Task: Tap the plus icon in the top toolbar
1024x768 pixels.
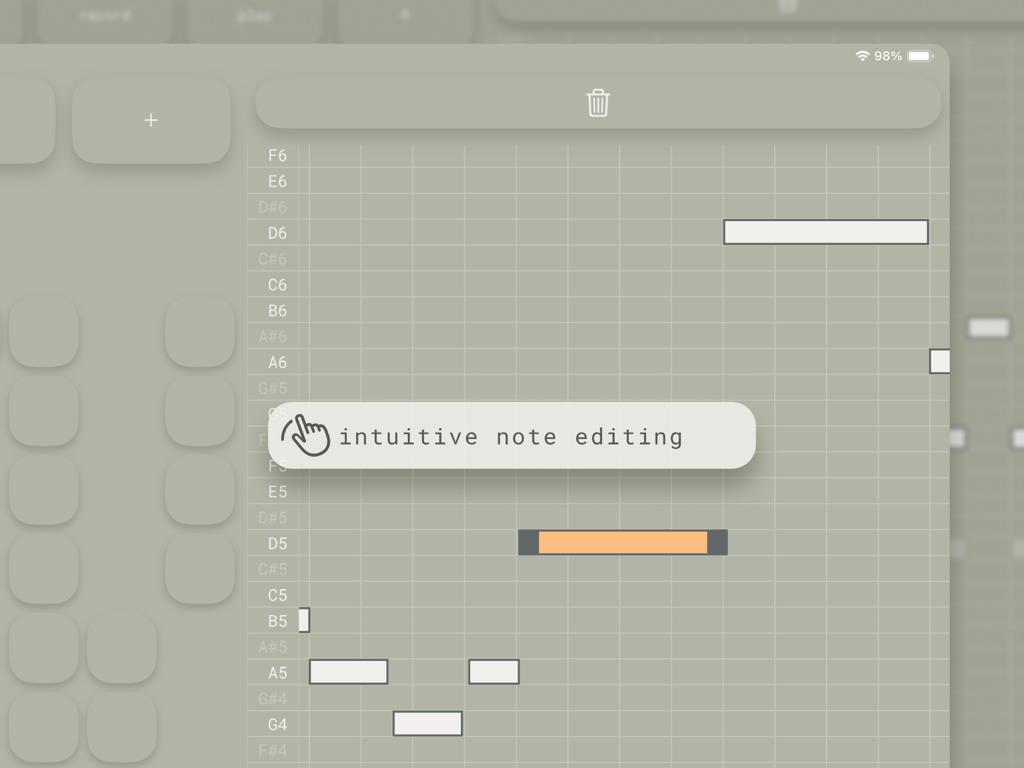Action: 405,12
